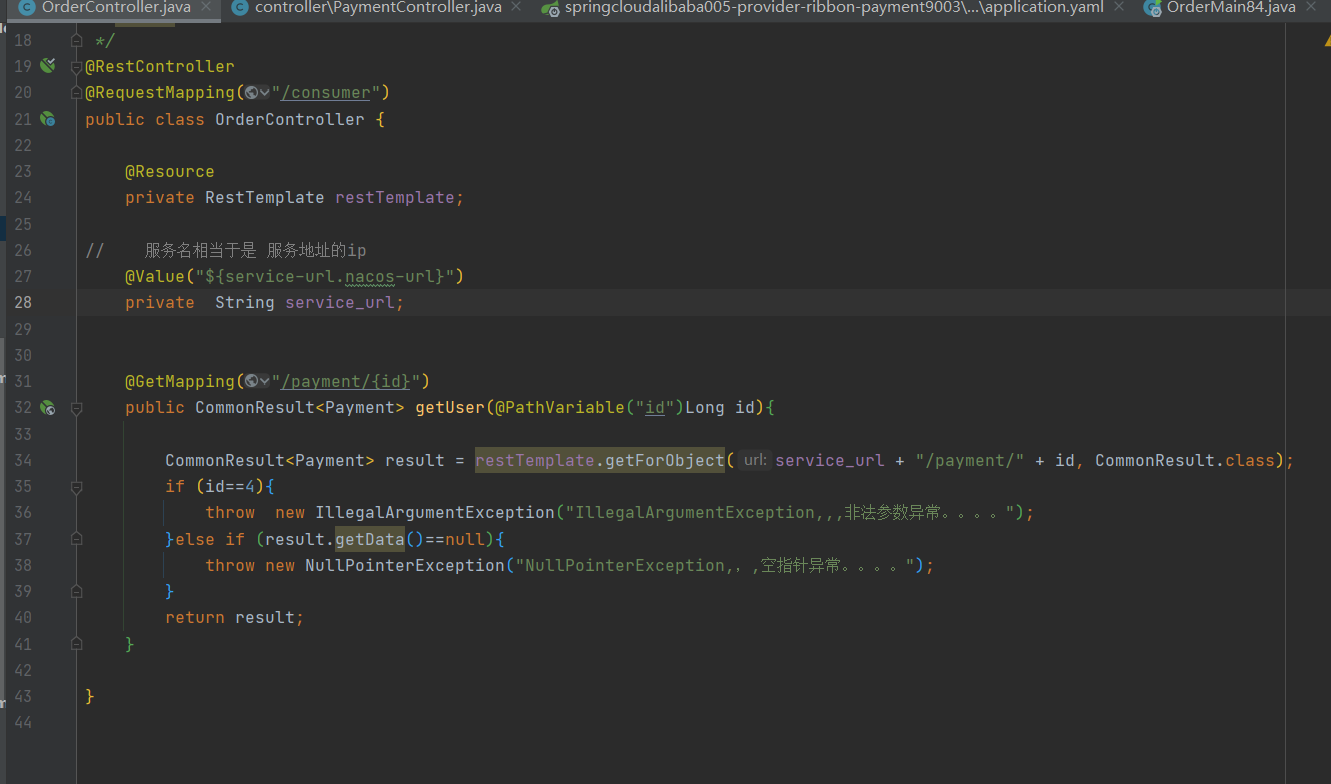Click line number 44 in gutter
1331x784 pixels.
[x=21, y=722]
